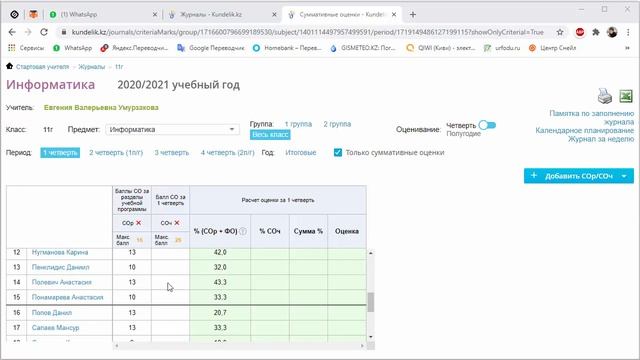Uncheck Только суммативные оценки checkbox

(x=338, y=152)
